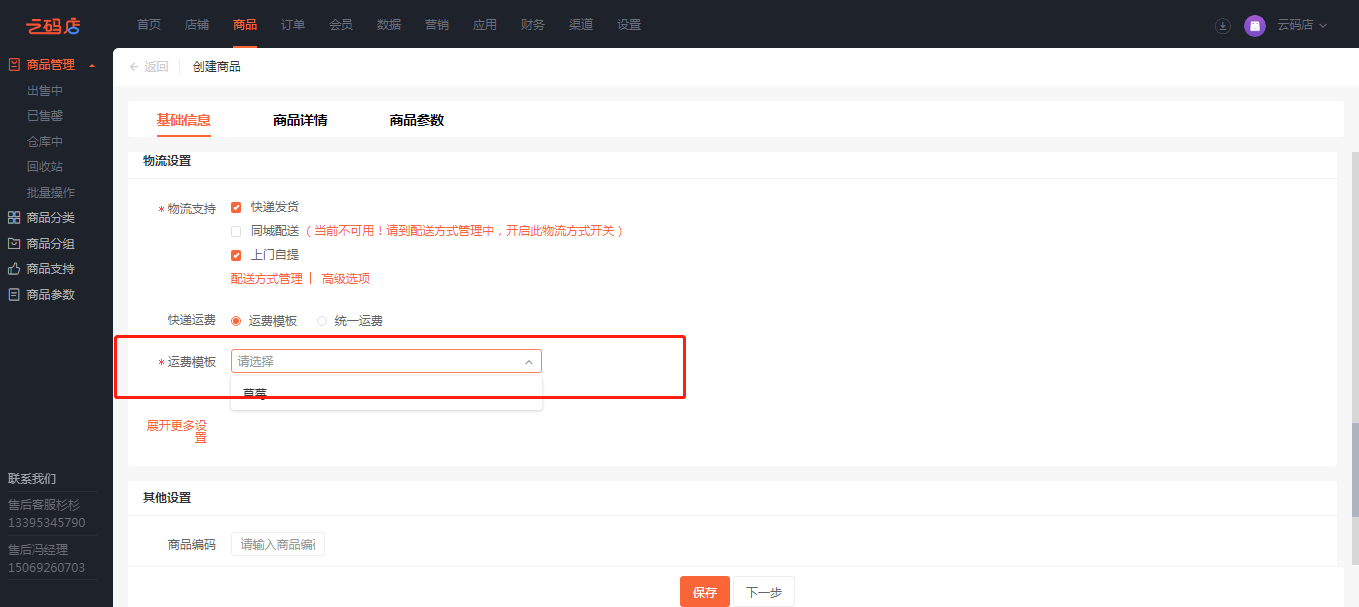Image resolution: width=1359 pixels, height=607 pixels.
Task: Click the back arrow beside 返回
Action: point(134,67)
